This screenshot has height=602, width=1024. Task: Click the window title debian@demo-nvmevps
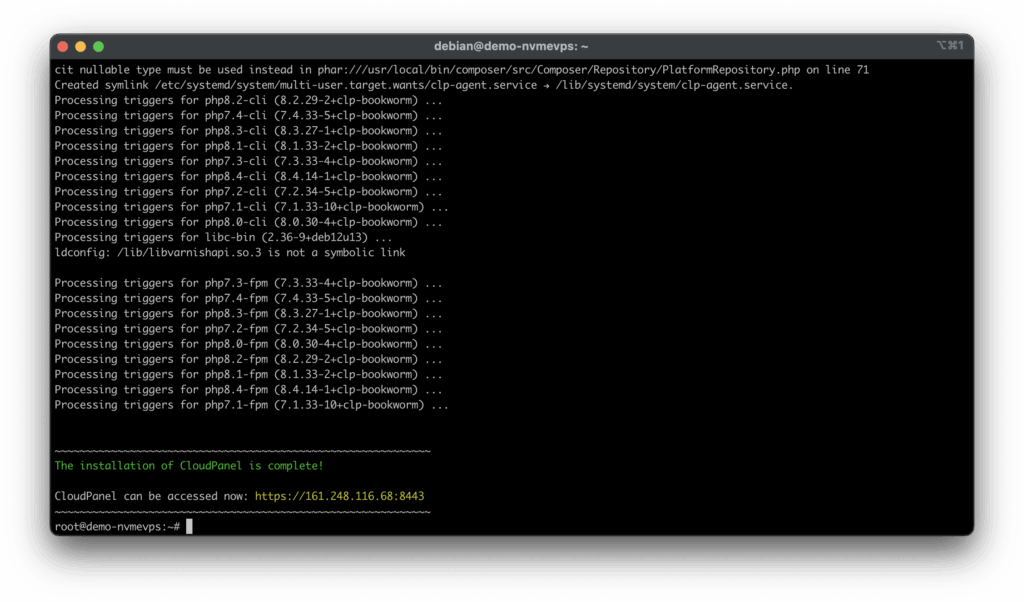pos(511,46)
